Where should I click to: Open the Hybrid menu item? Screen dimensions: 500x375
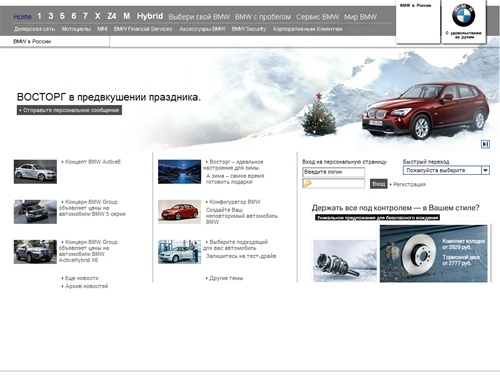point(150,16)
